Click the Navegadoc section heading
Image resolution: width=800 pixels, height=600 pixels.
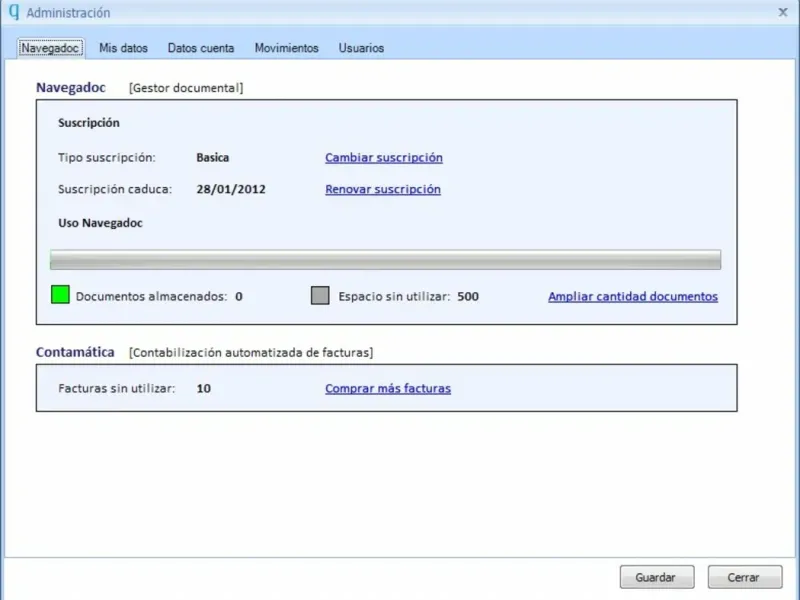71,88
